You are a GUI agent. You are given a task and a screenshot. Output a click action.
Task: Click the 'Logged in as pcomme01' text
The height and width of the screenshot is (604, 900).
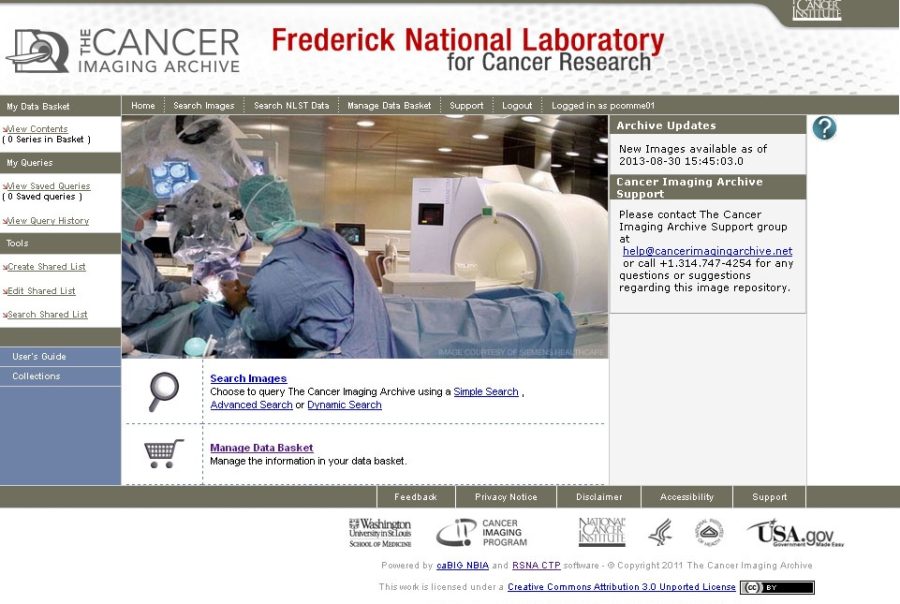[x=603, y=106]
